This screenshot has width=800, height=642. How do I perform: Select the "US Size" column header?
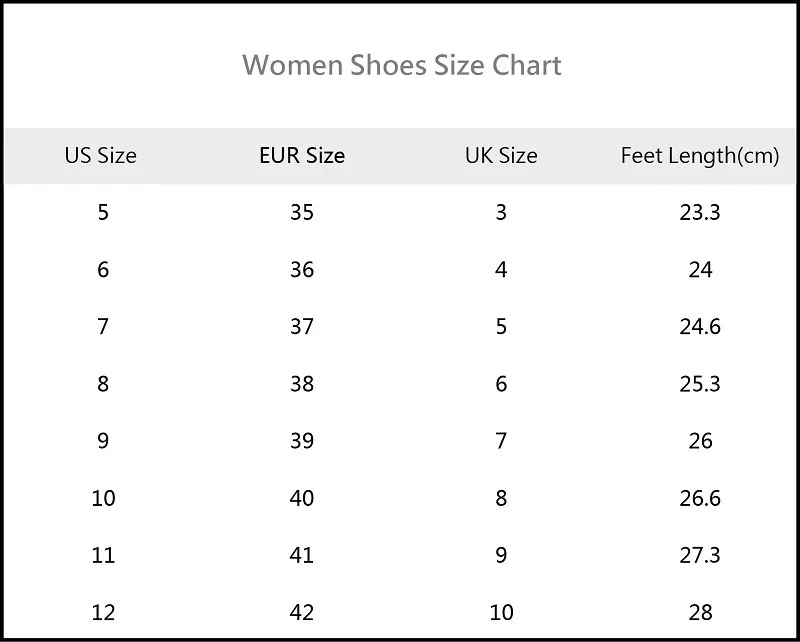[101, 156]
